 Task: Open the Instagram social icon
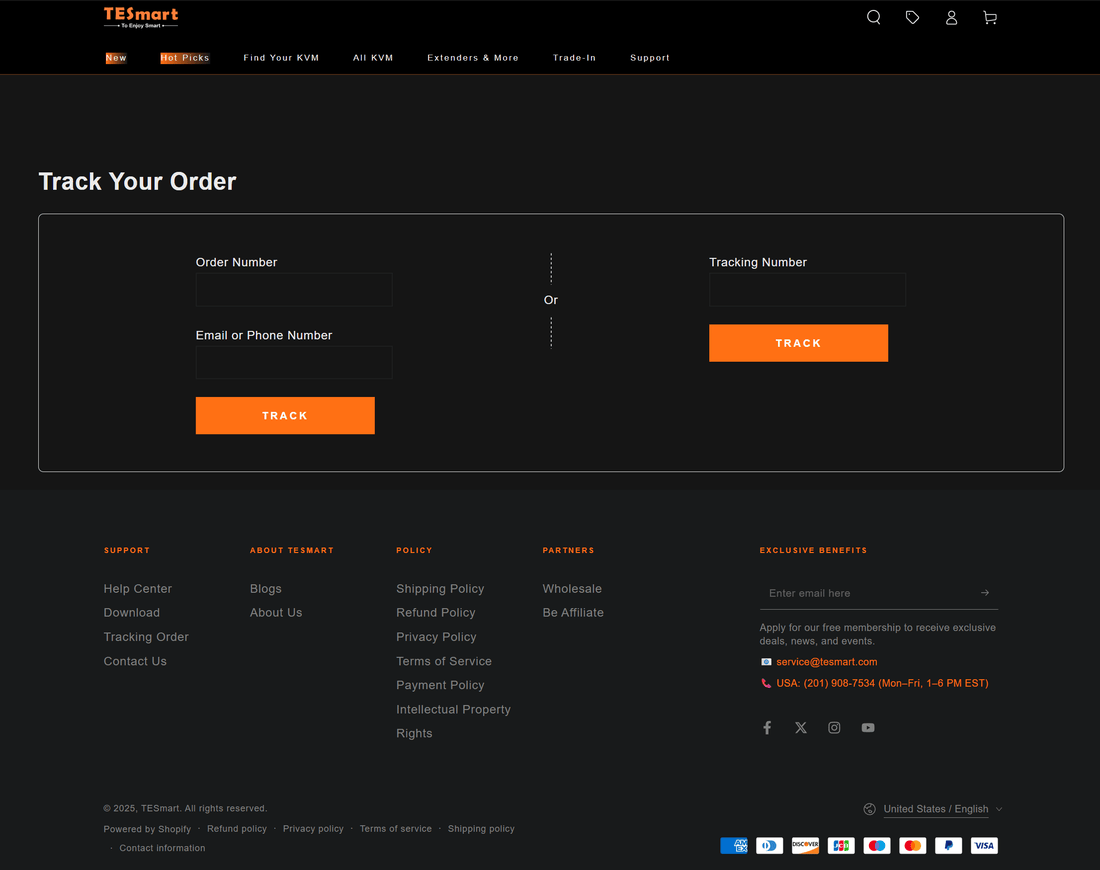[834, 728]
